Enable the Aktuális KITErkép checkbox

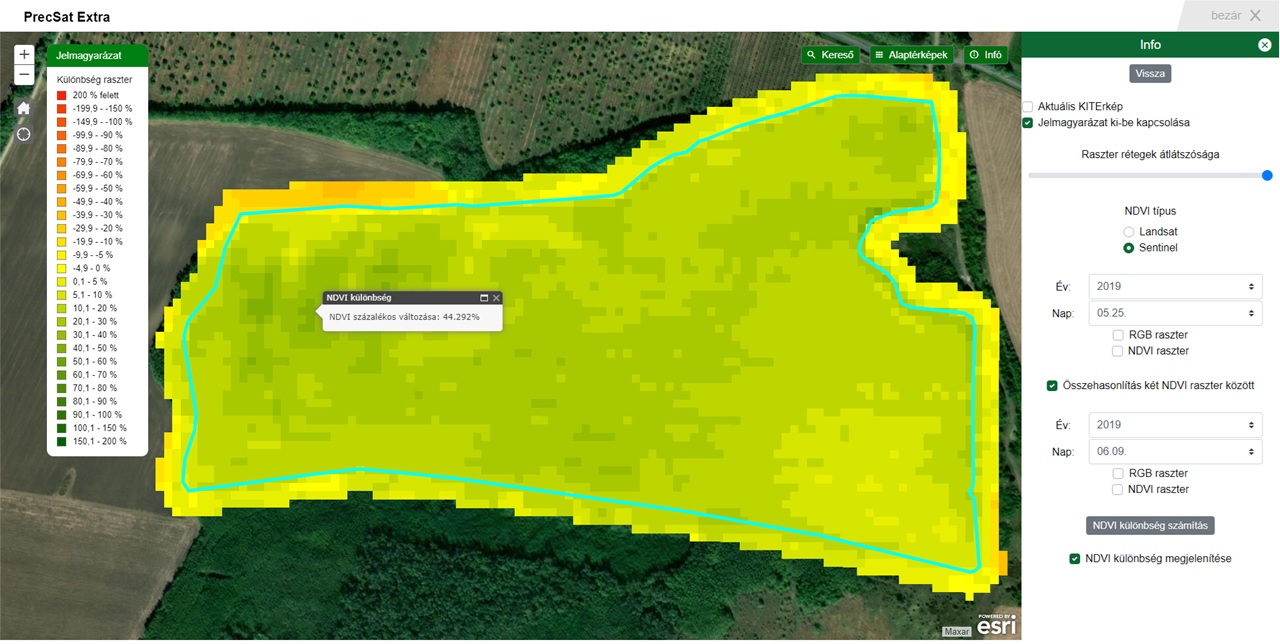click(1027, 106)
